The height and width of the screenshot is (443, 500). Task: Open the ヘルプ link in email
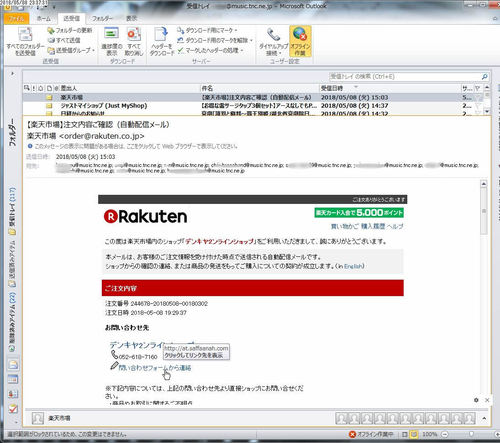click(x=395, y=226)
